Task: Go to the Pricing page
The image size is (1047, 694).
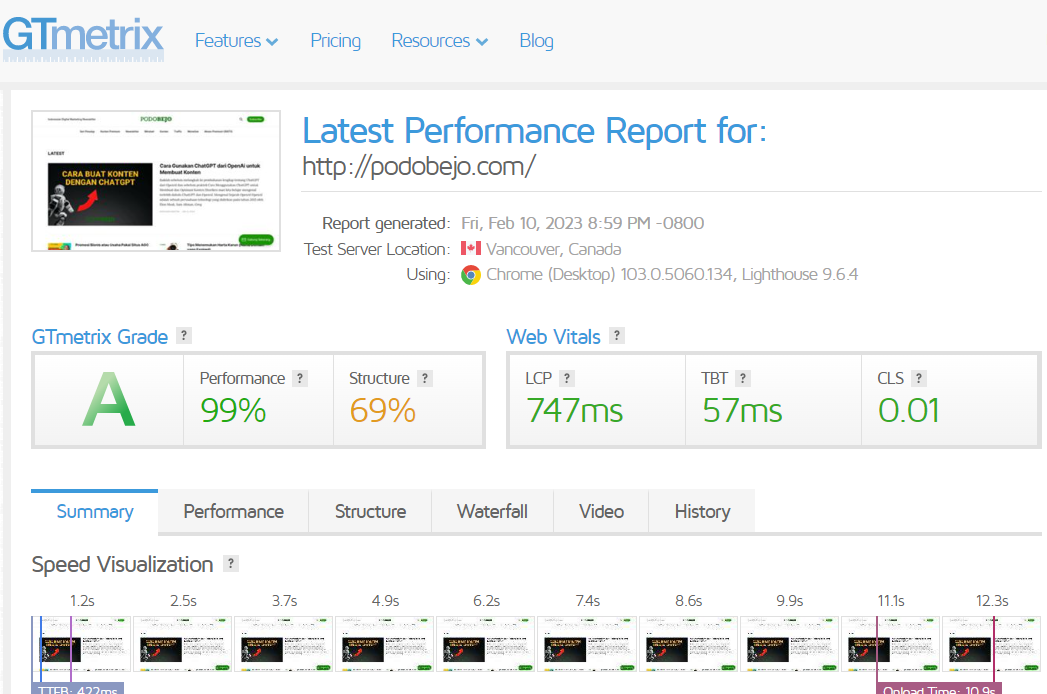Action: click(x=335, y=41)
